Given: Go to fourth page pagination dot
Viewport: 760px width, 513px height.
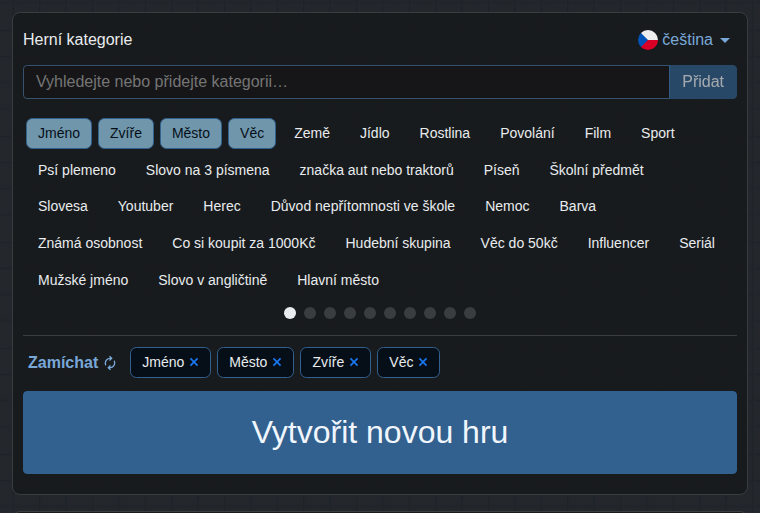Looking at the screenshot, I should 350,313.
